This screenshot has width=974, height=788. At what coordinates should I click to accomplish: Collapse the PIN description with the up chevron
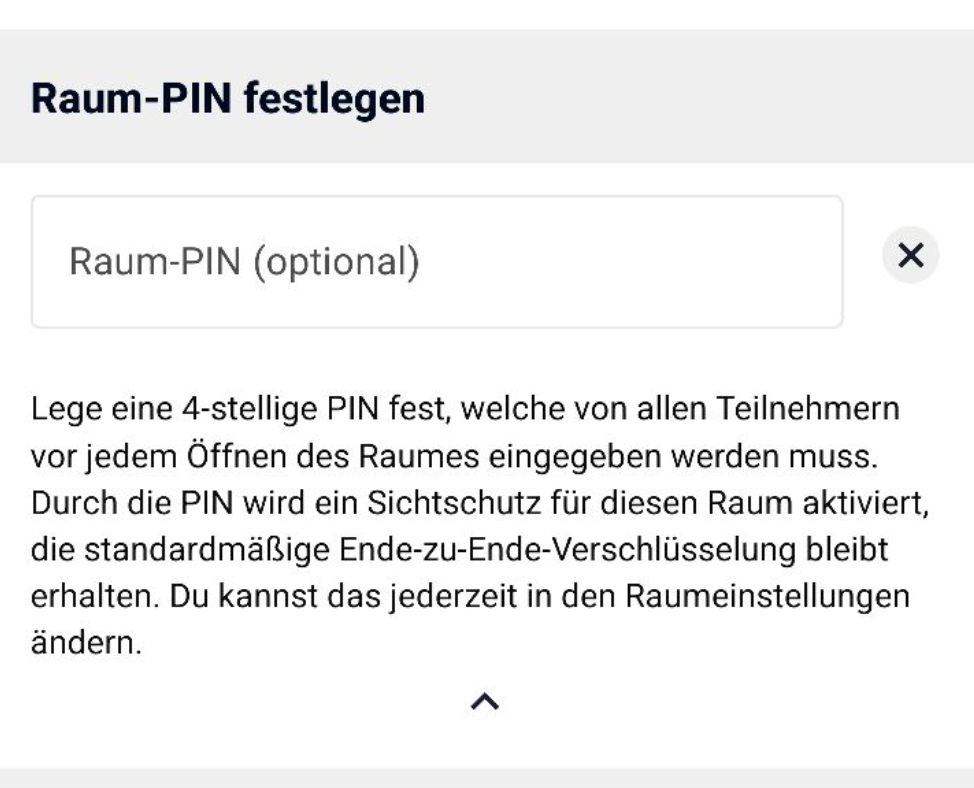(x=485, y=703)
